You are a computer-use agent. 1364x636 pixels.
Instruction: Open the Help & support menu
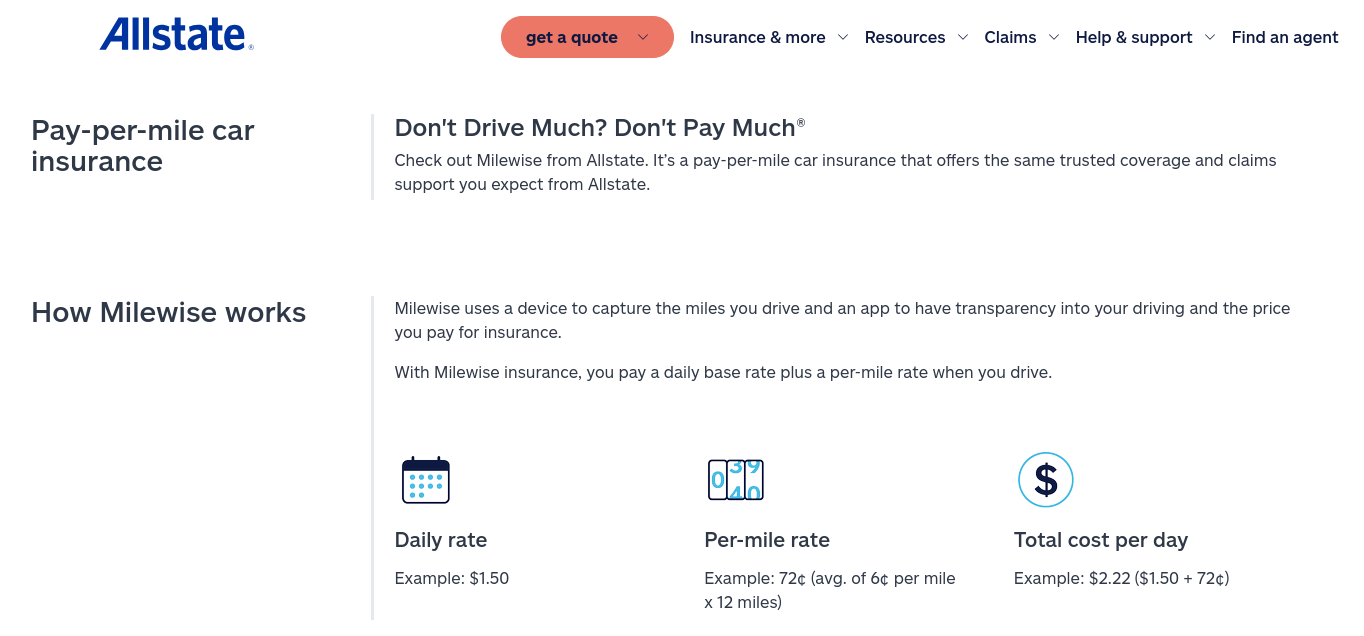pyautogui.click(x=1134, y=37)
